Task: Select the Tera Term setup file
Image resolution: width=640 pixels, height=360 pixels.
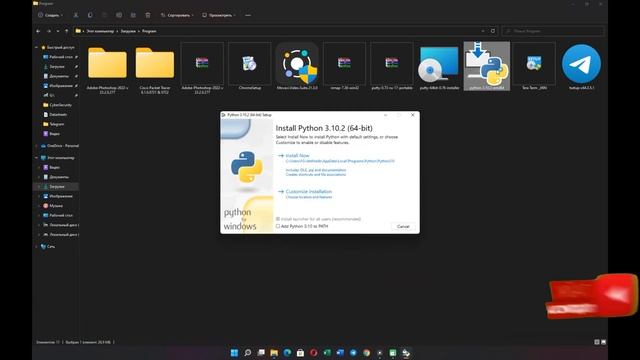Action: pos(534,66)
